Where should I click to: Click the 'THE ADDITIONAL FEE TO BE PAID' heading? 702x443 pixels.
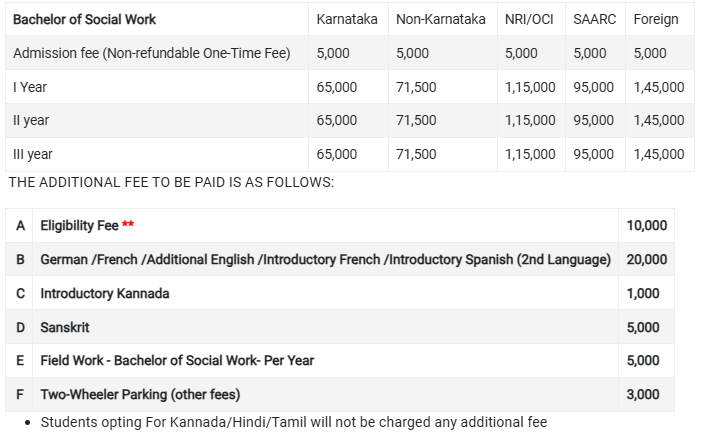pyautogui.click(x=171, y=182)
